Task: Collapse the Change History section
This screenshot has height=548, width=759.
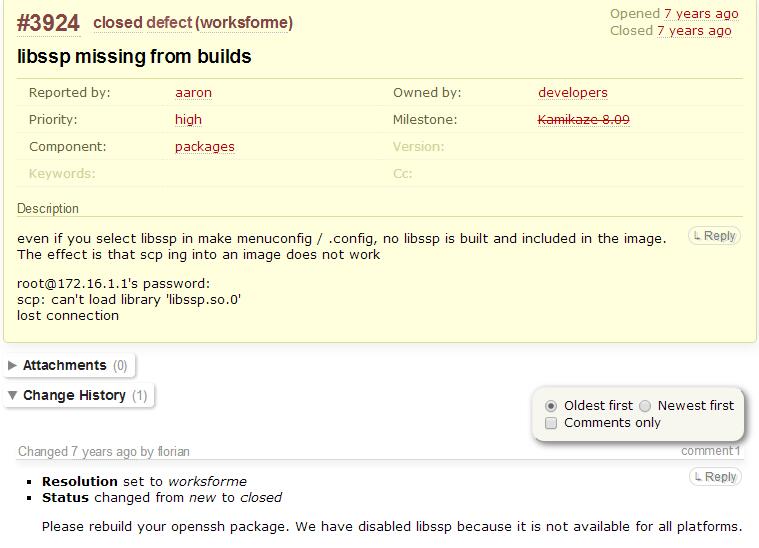Action: (x=74, y=396)
